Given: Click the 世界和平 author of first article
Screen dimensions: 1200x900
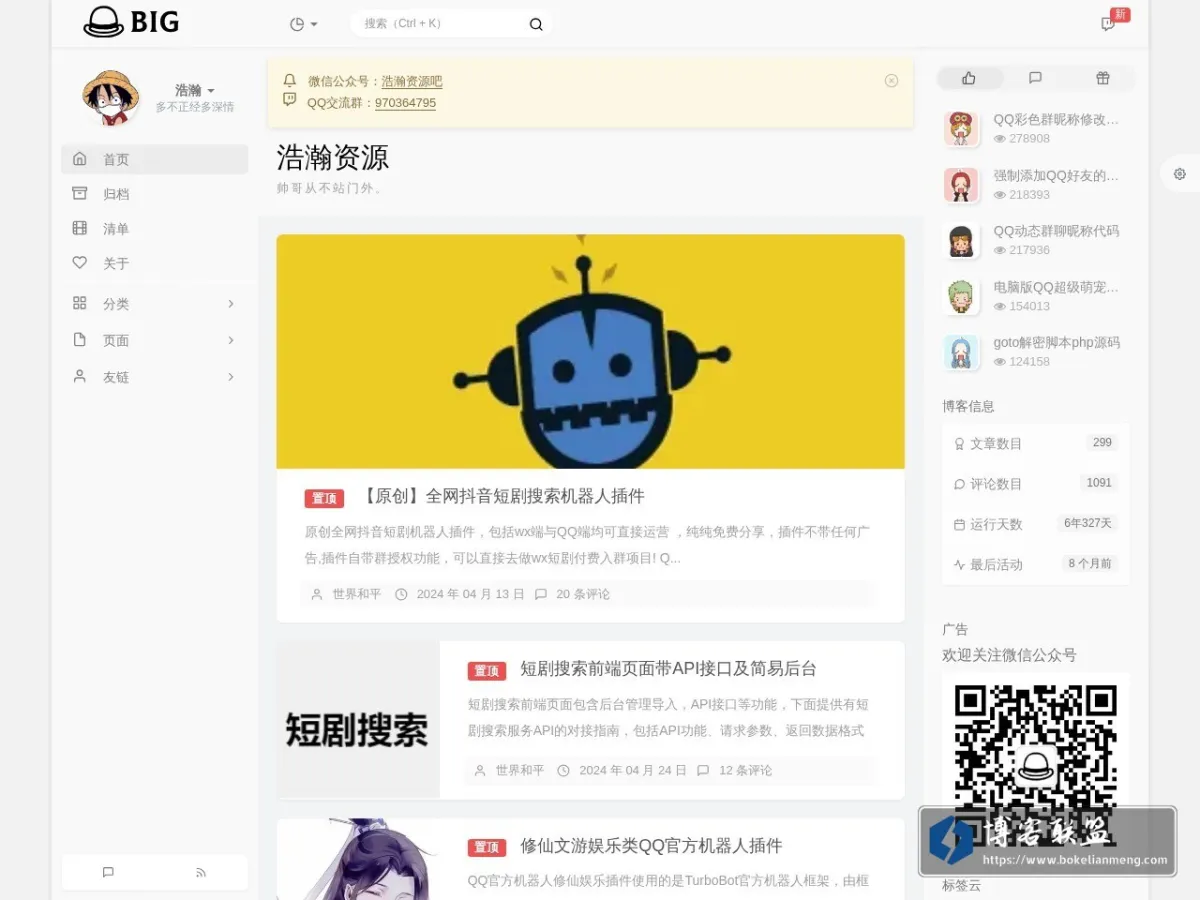Looking at the screenshot, I should [x=357, y=594].
